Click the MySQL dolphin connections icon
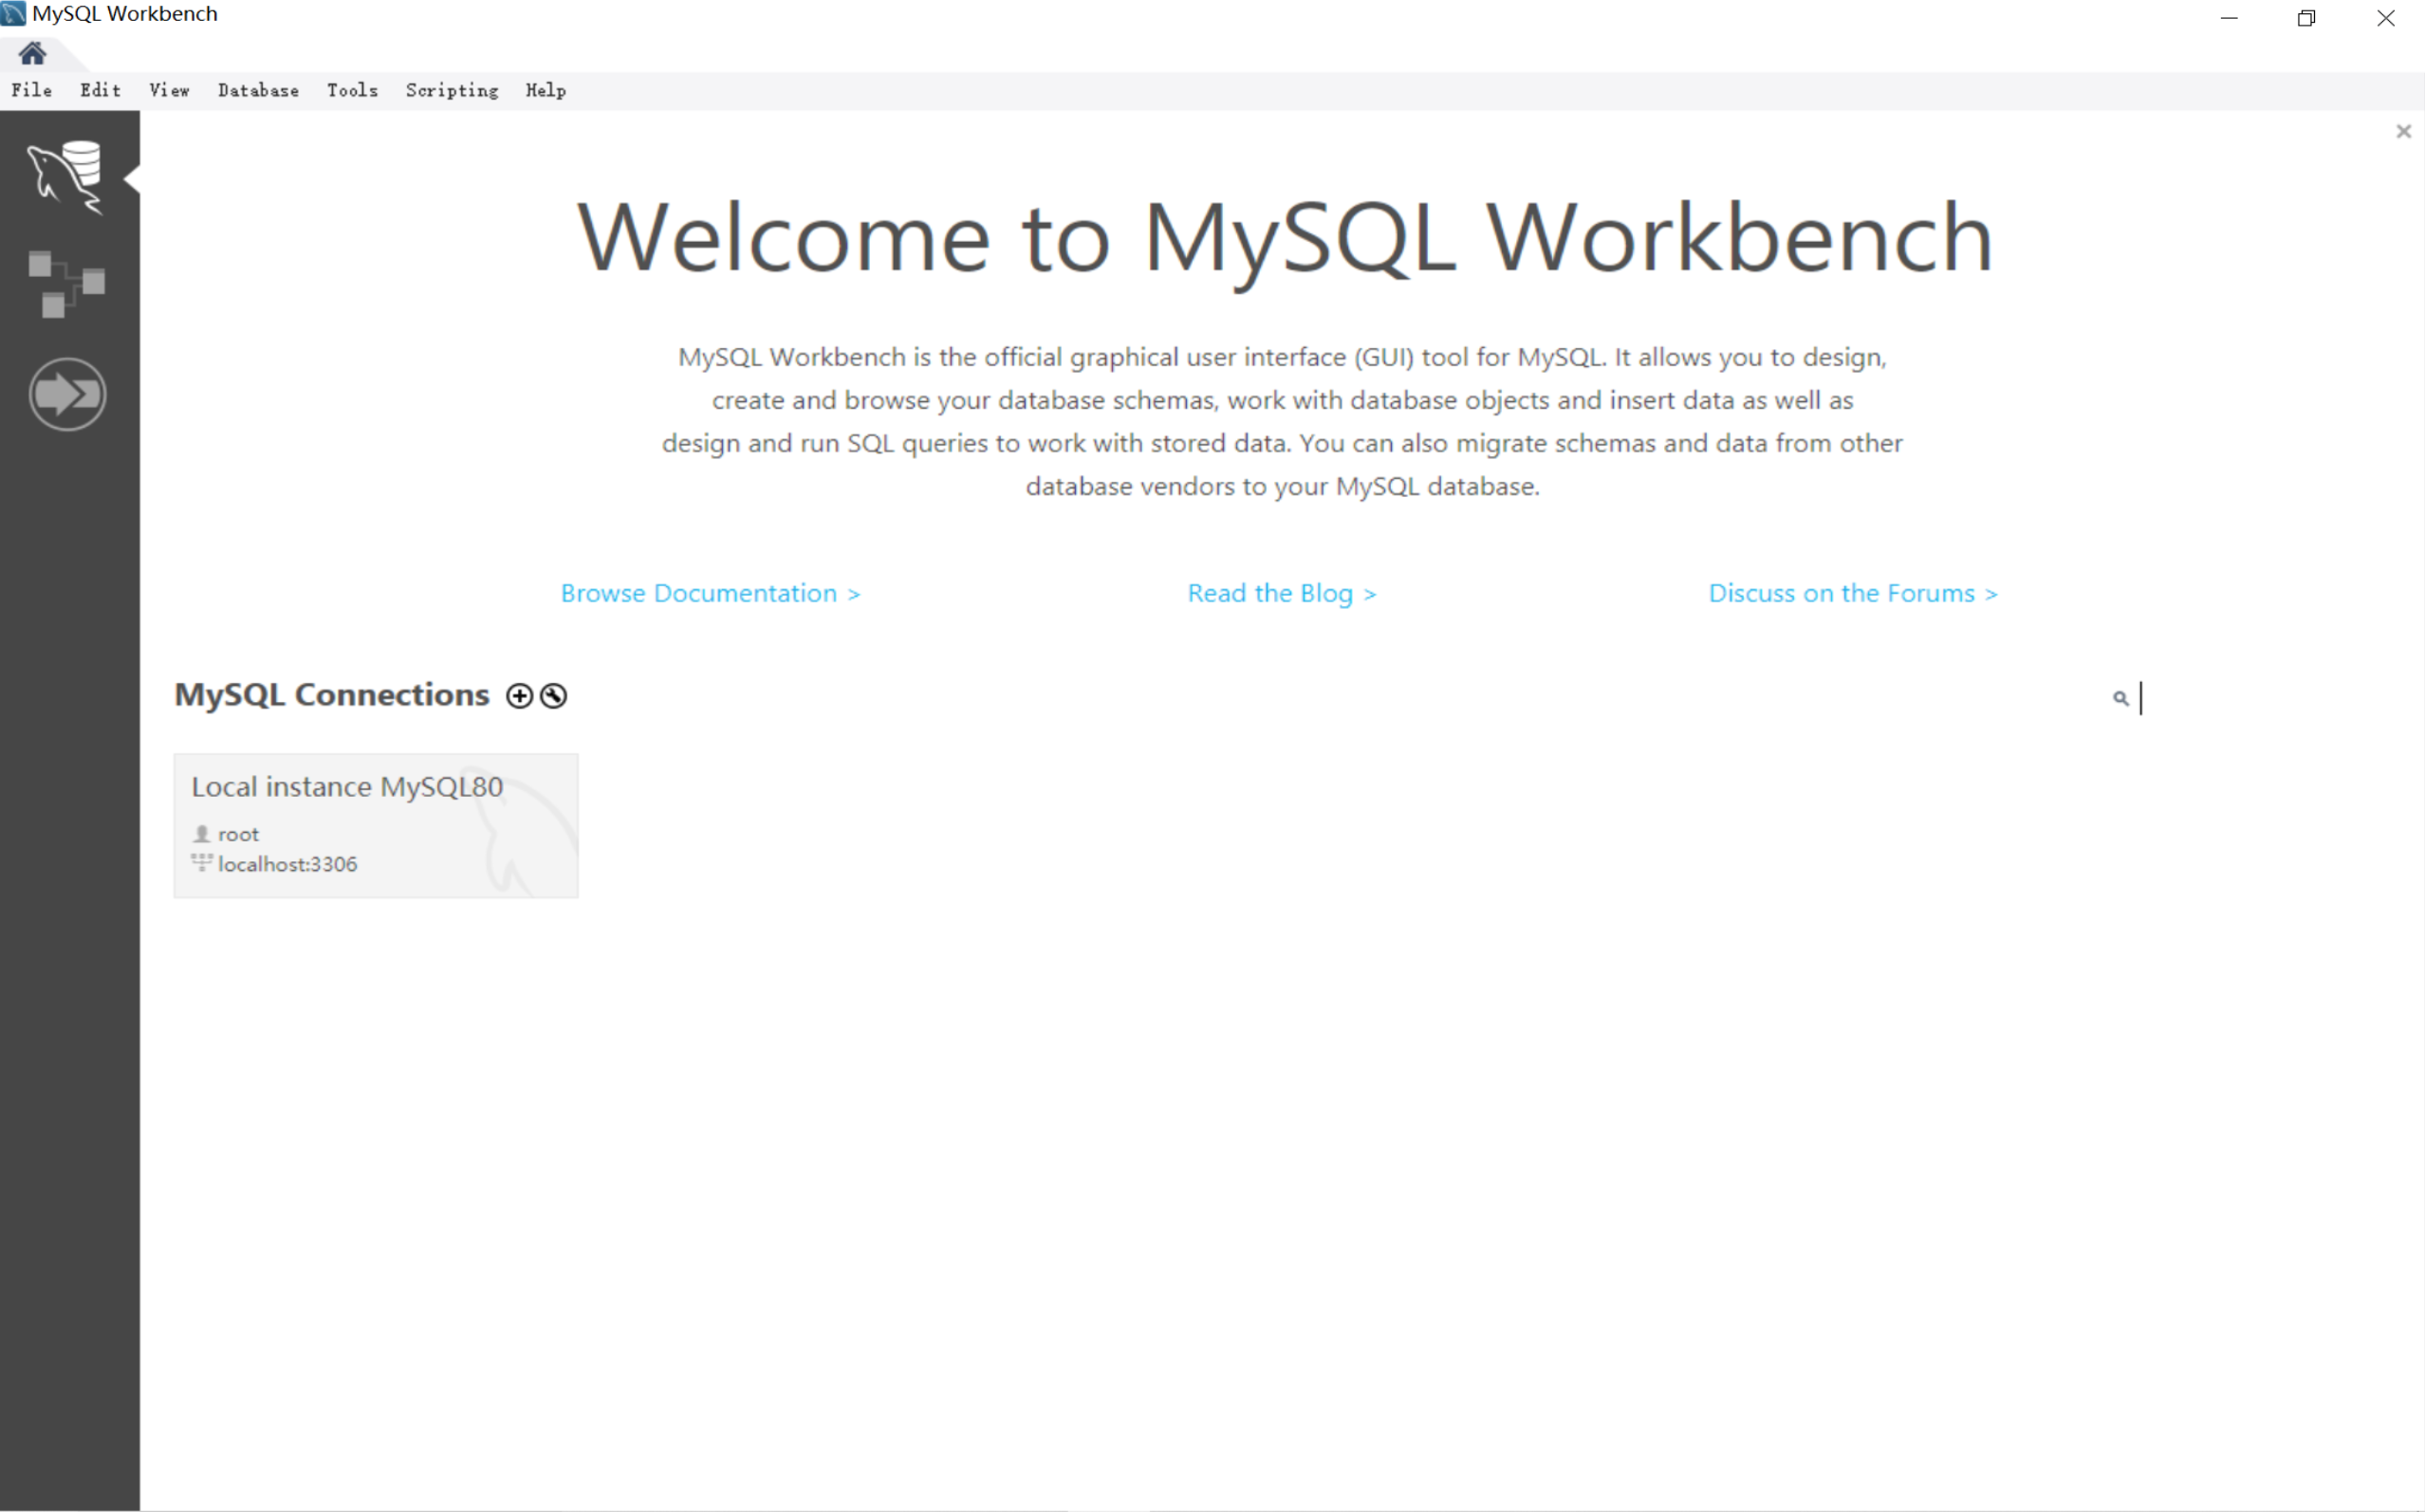The image size is (2425, 1512). click(68, 178)
